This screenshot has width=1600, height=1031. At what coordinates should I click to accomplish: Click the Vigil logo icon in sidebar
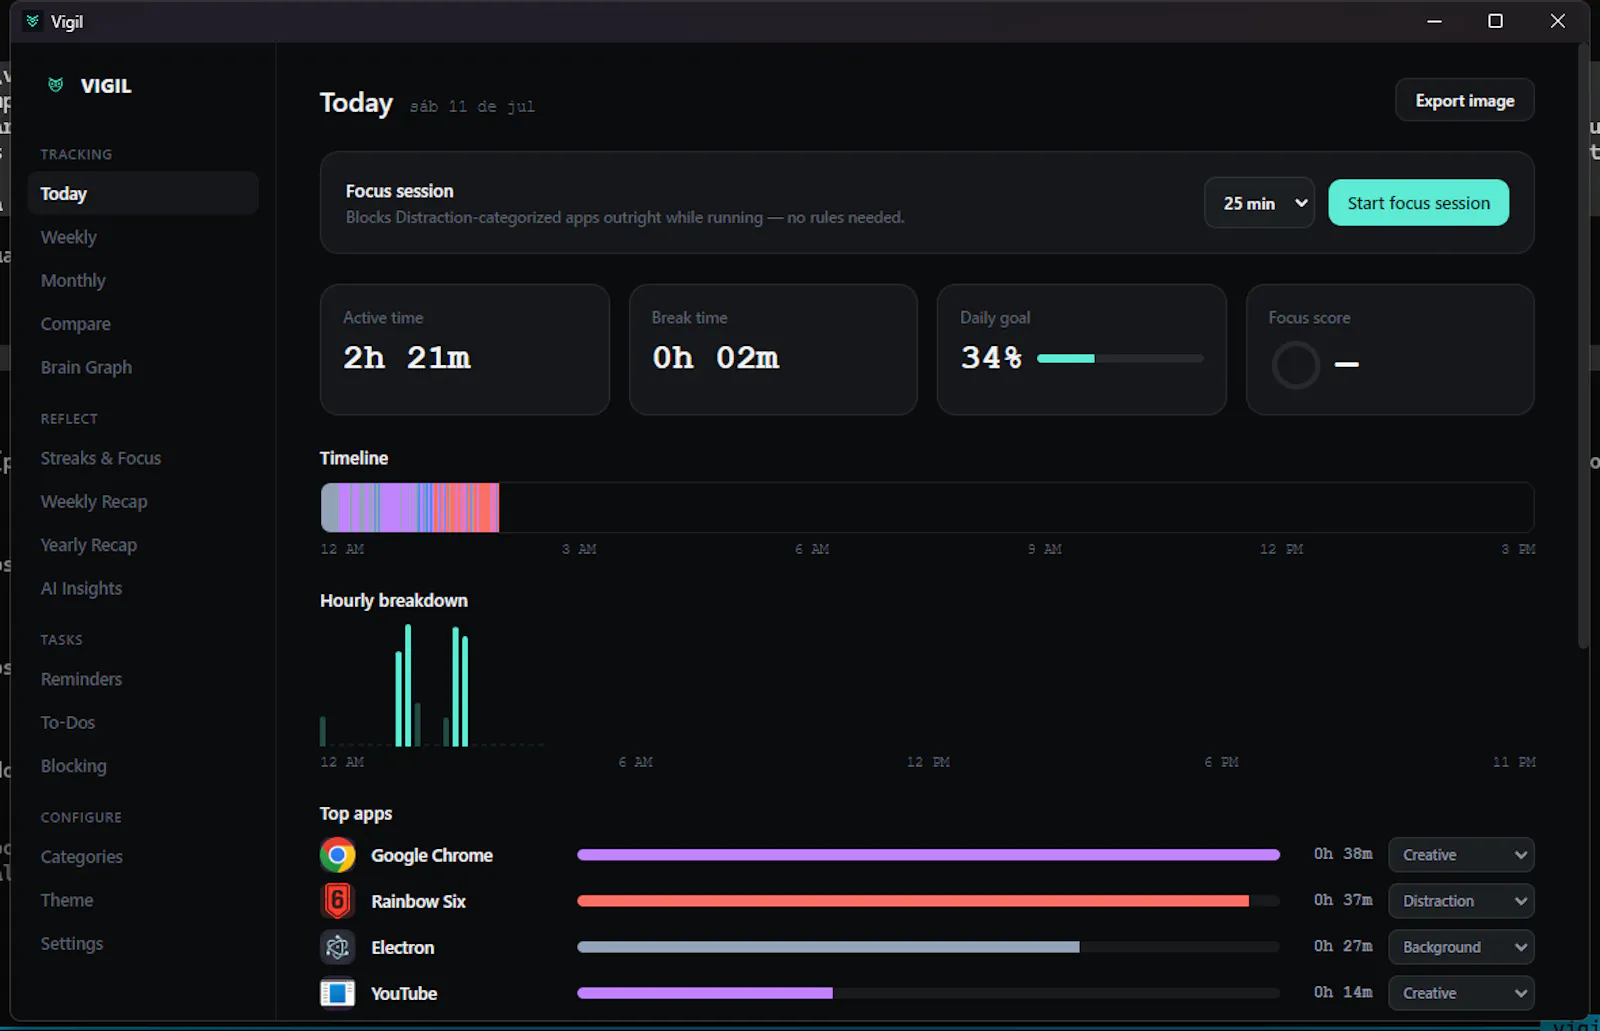[x=56, y=85]
